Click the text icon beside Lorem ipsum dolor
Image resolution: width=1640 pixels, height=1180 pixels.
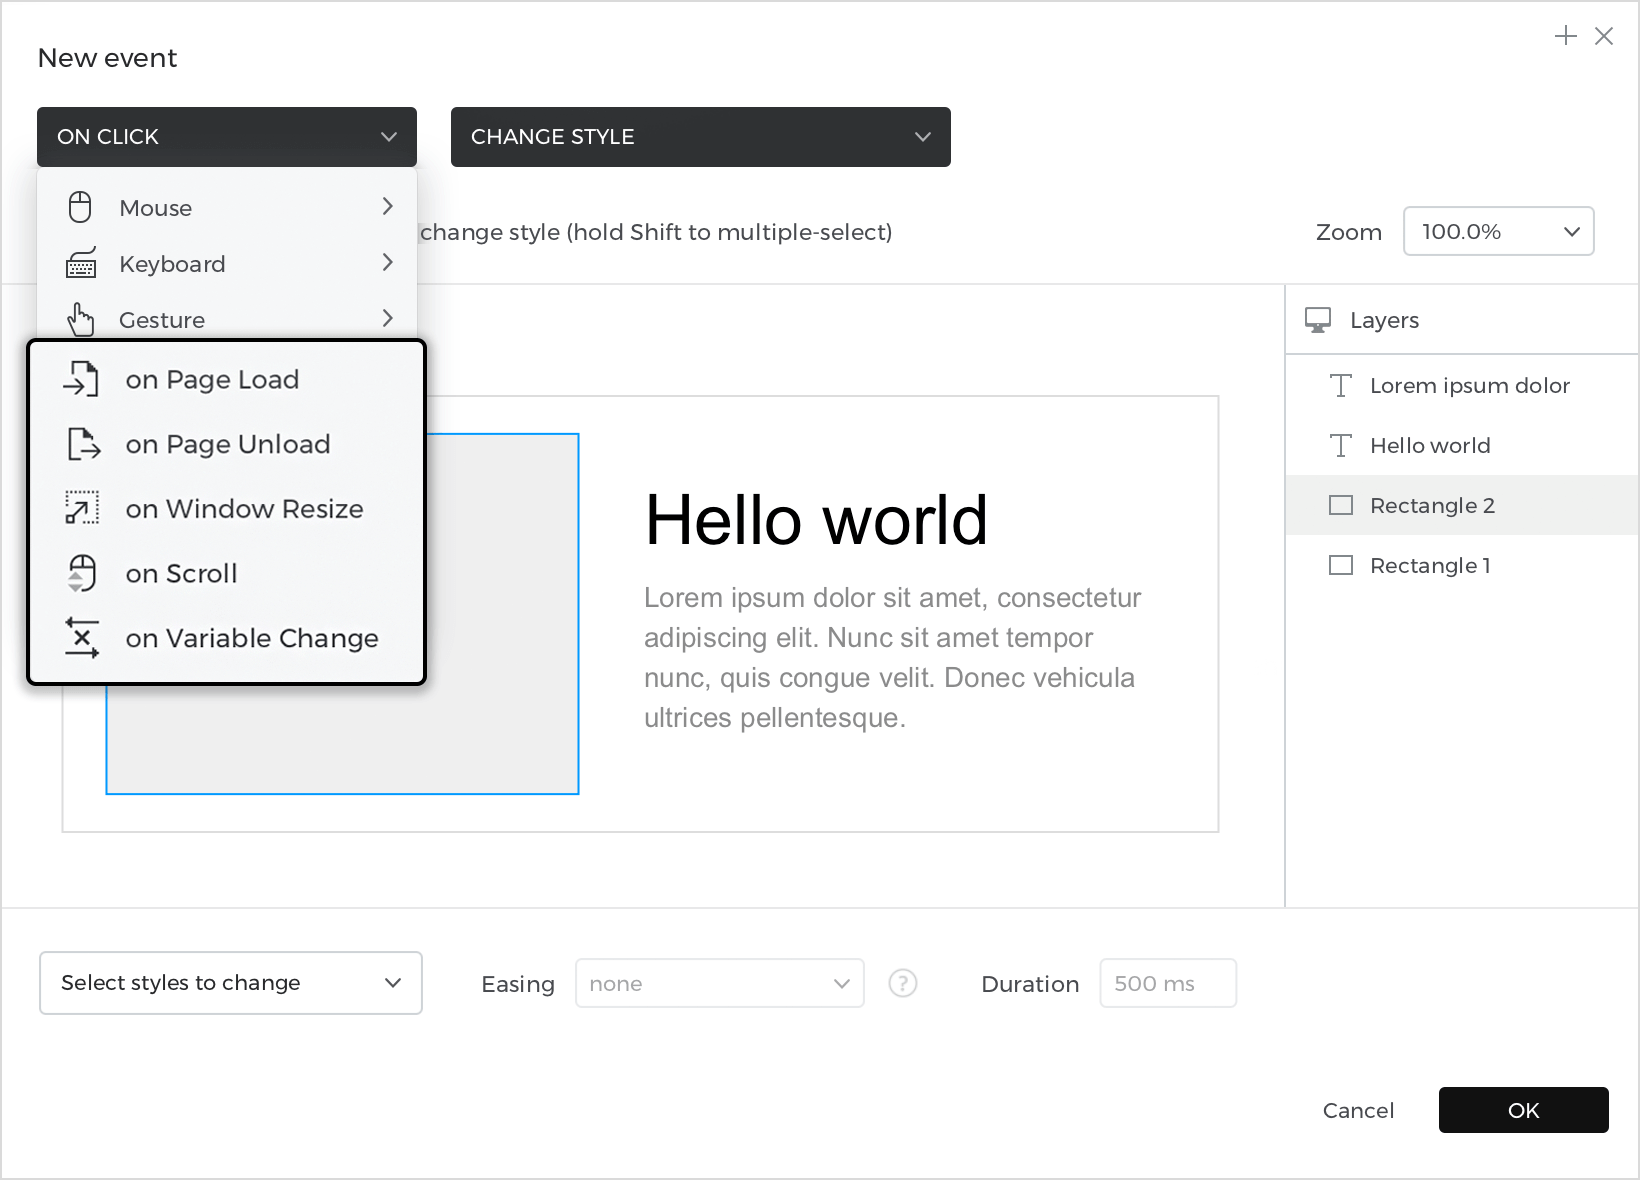[1341, 386]
